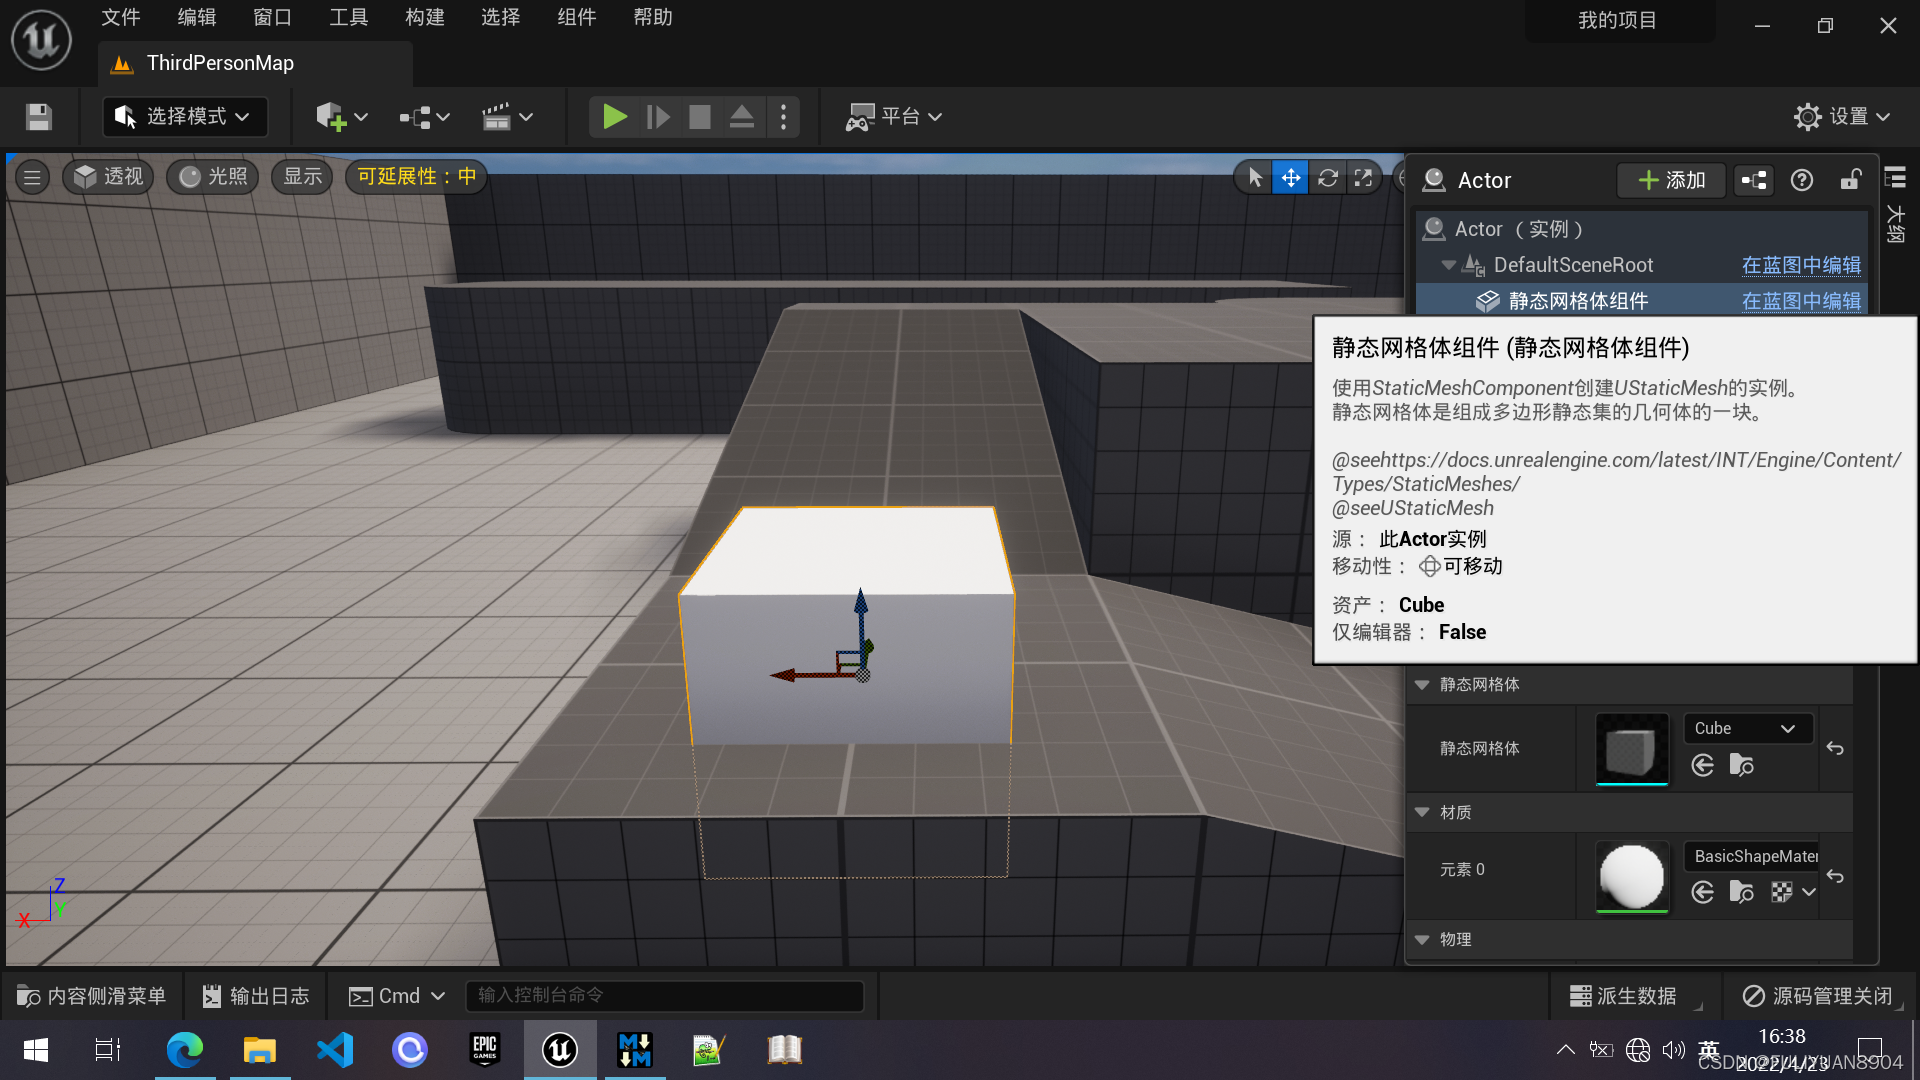Open the Cmd console type dropdown

396,996
